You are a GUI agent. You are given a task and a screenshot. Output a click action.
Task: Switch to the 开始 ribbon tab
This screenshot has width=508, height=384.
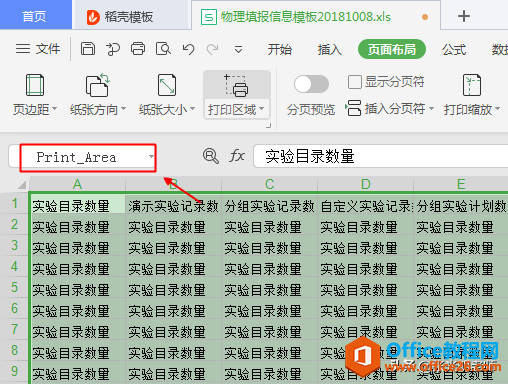pyautogui.click(x=280, y=50)
